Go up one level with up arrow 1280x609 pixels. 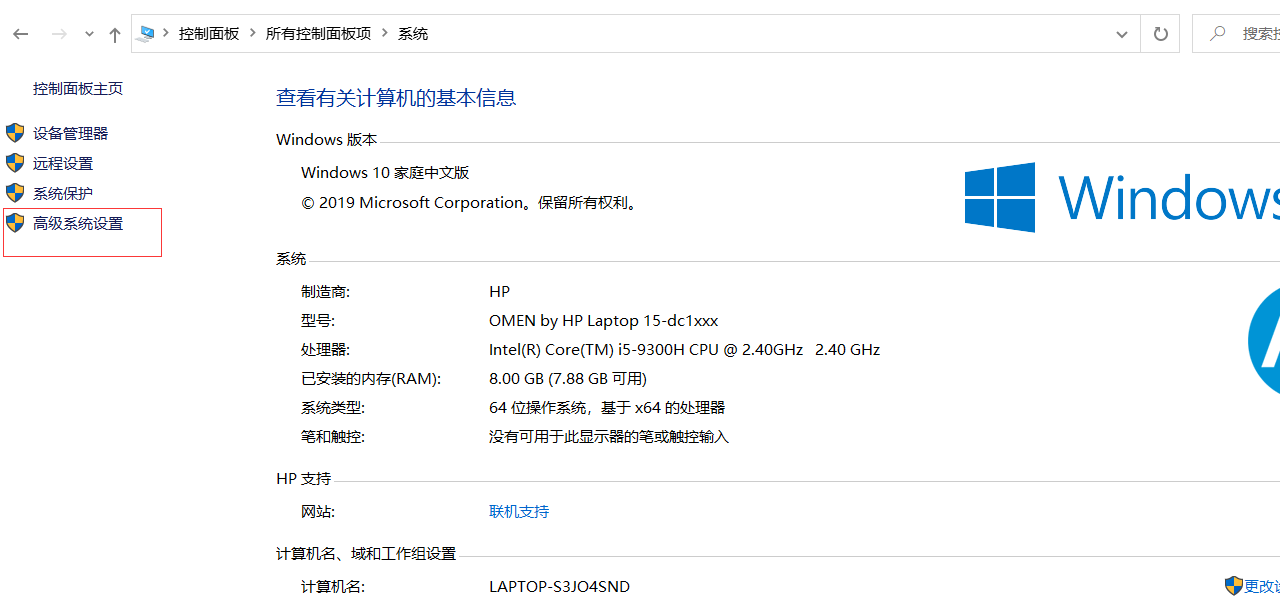coord(115,34)
